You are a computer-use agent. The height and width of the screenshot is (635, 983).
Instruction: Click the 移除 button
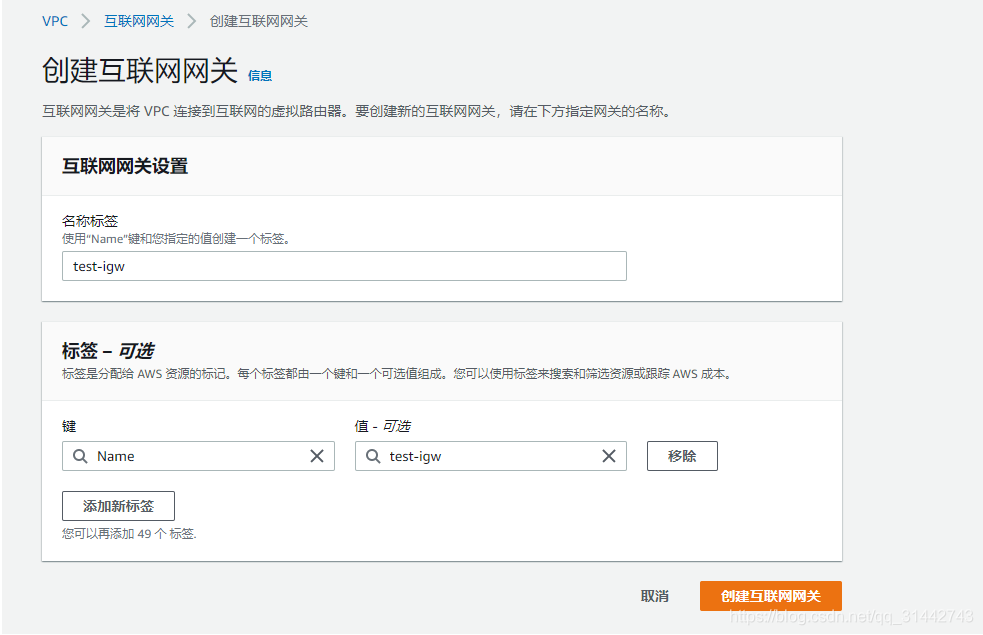tap(682, 456)
